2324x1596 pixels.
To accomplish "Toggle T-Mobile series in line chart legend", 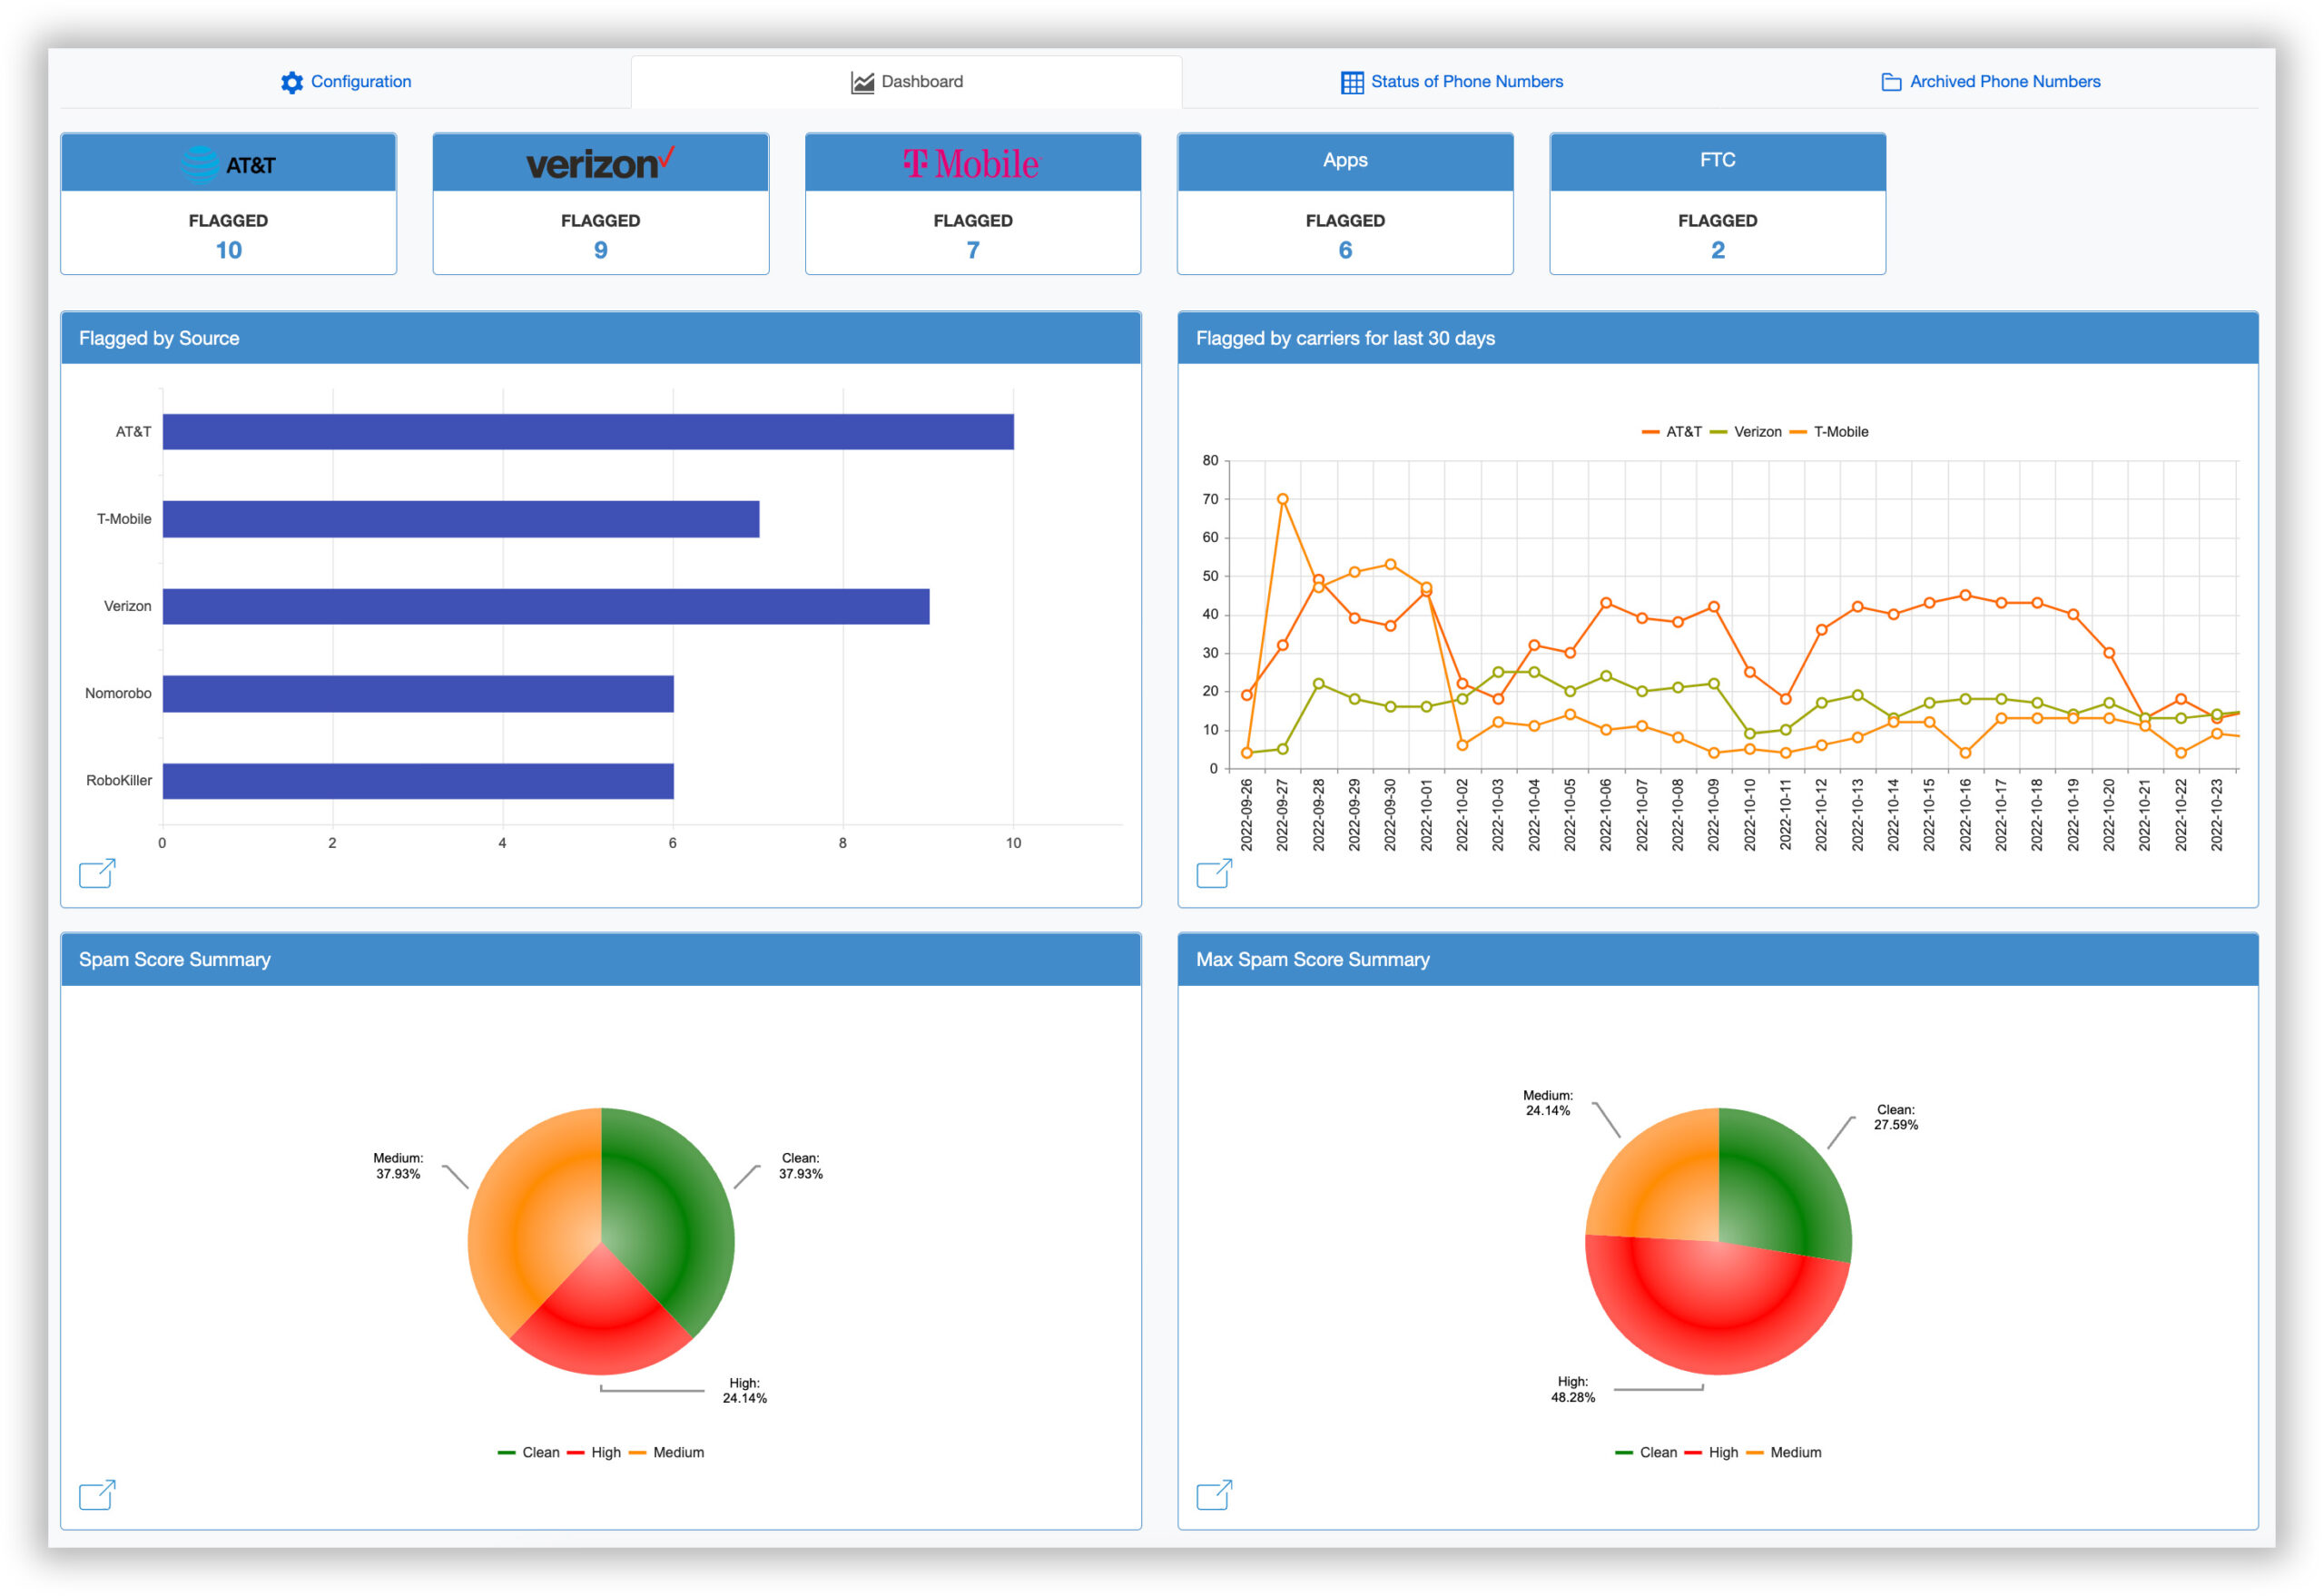I will click(1828, 432).
